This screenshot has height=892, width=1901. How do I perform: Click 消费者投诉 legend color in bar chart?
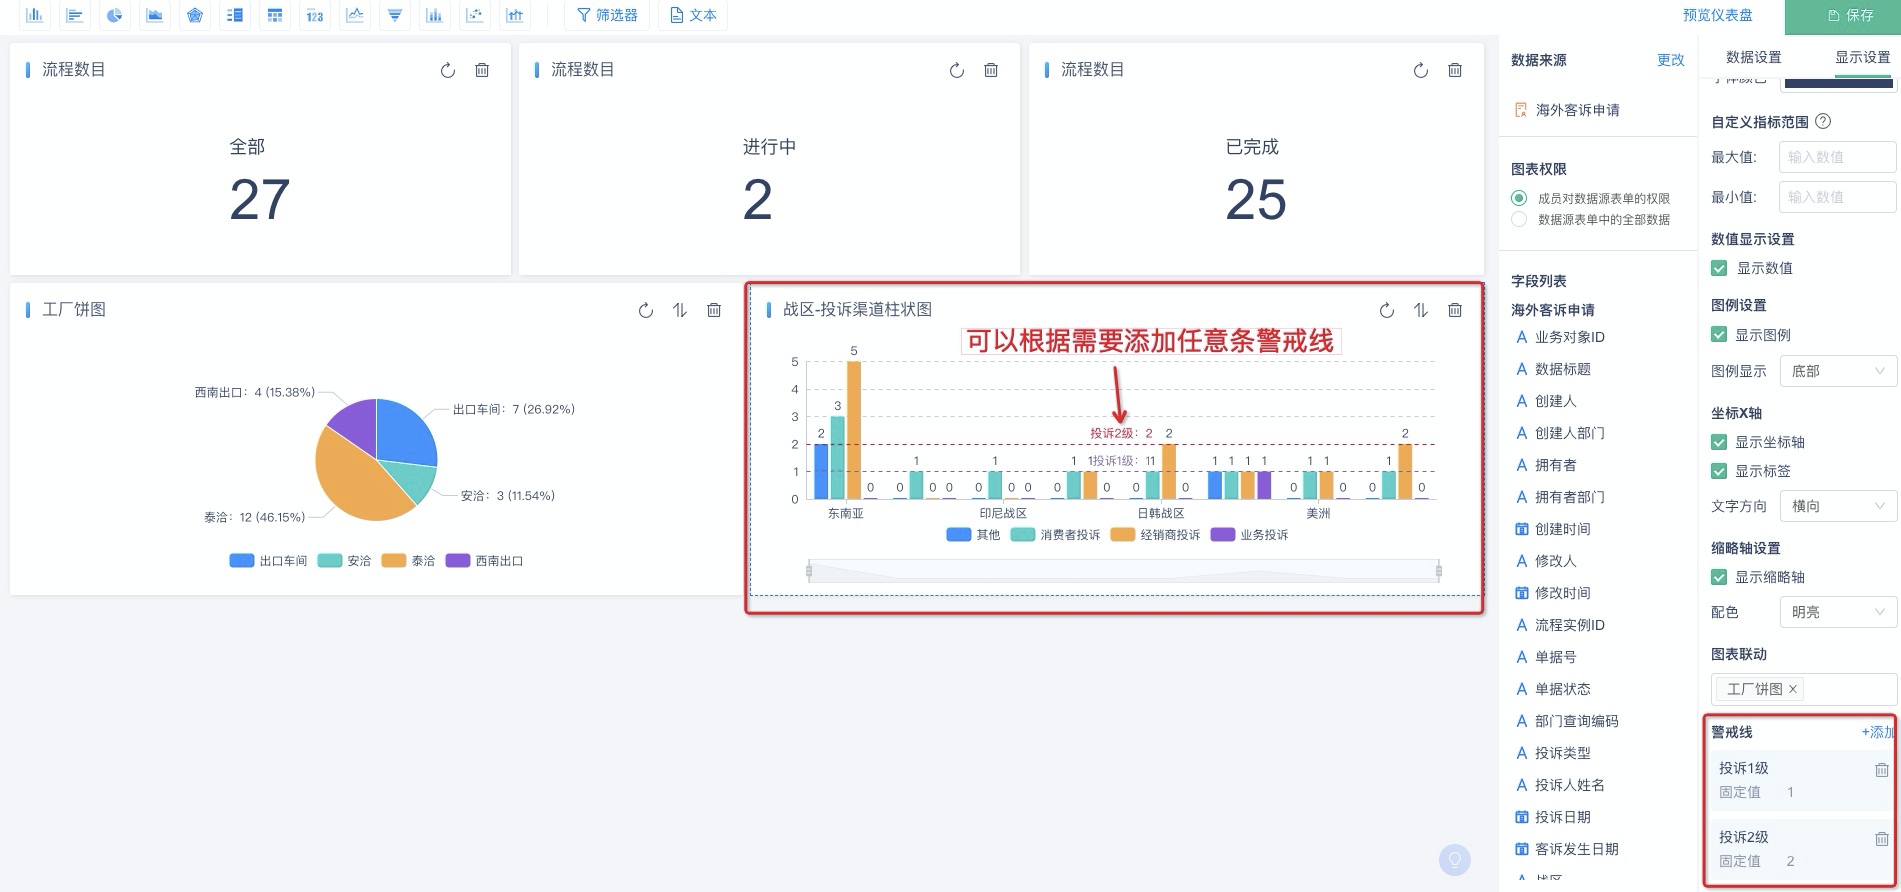pyautogui.click(x=1023, y=535)
